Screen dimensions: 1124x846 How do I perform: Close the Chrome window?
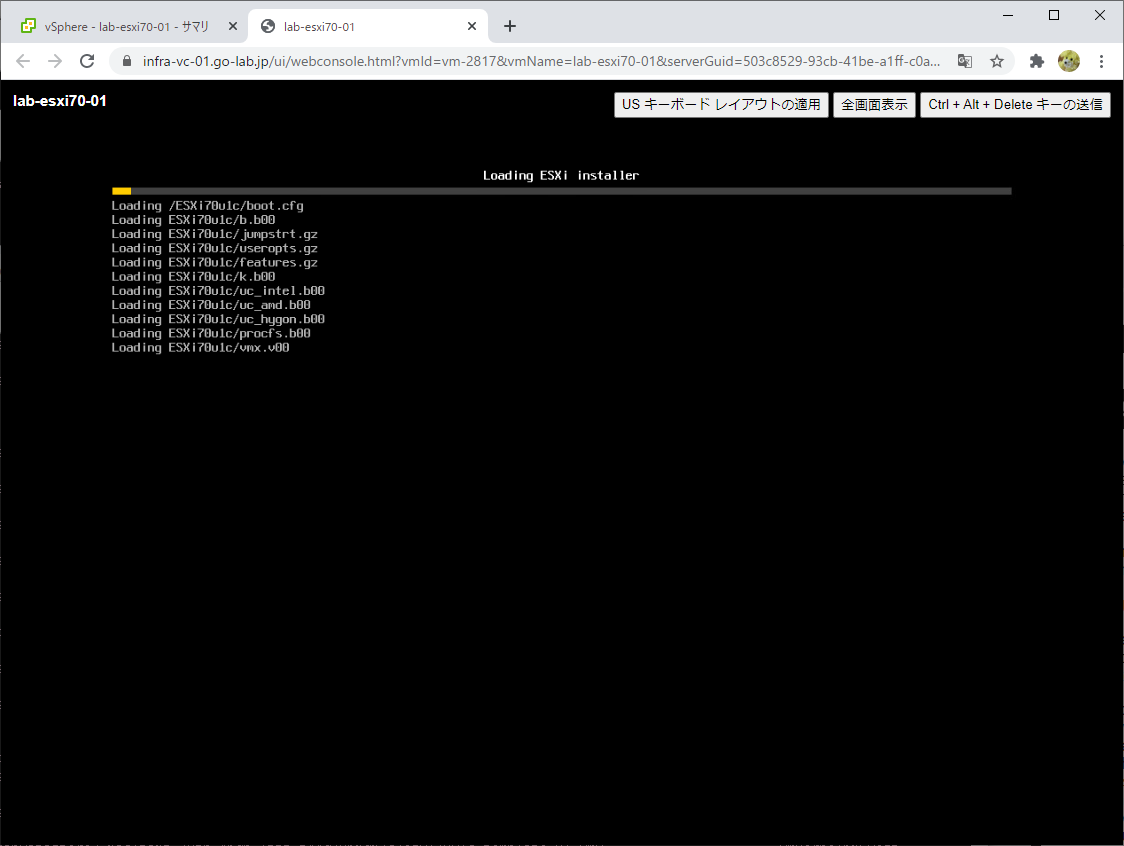point(1100,15)
